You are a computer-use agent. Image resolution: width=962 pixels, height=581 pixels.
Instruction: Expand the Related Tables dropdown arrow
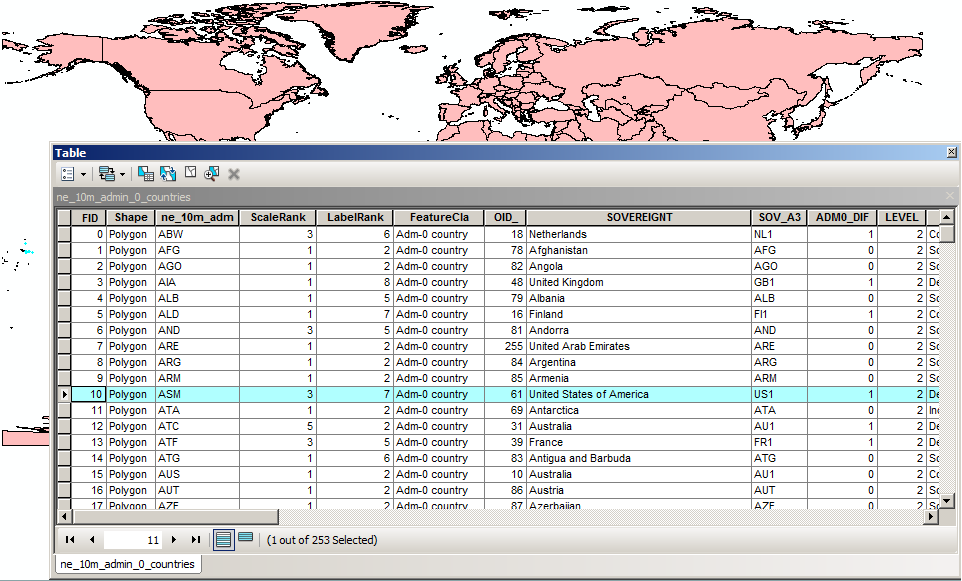point(121,173)
